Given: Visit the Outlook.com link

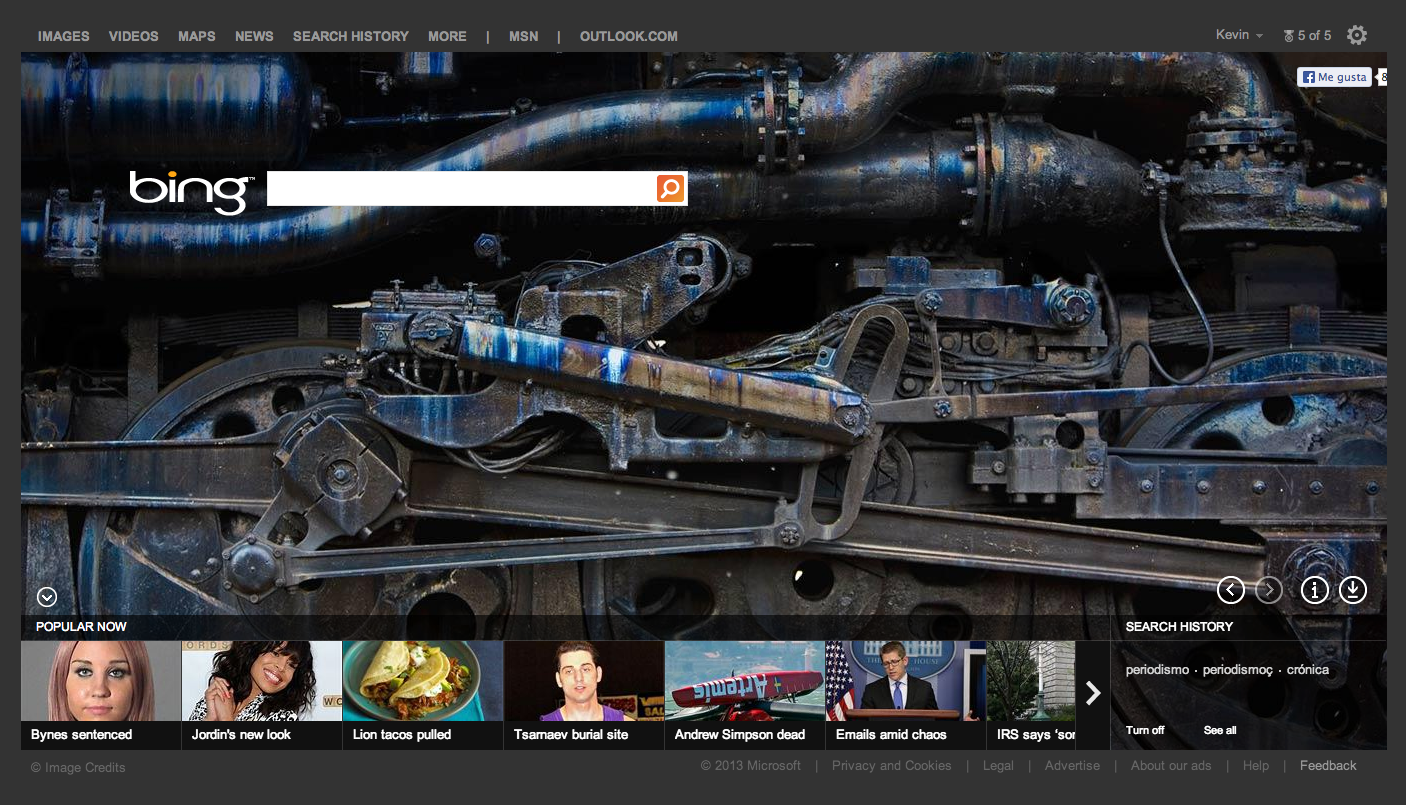Looking at the screenshot, I should 629,36.
